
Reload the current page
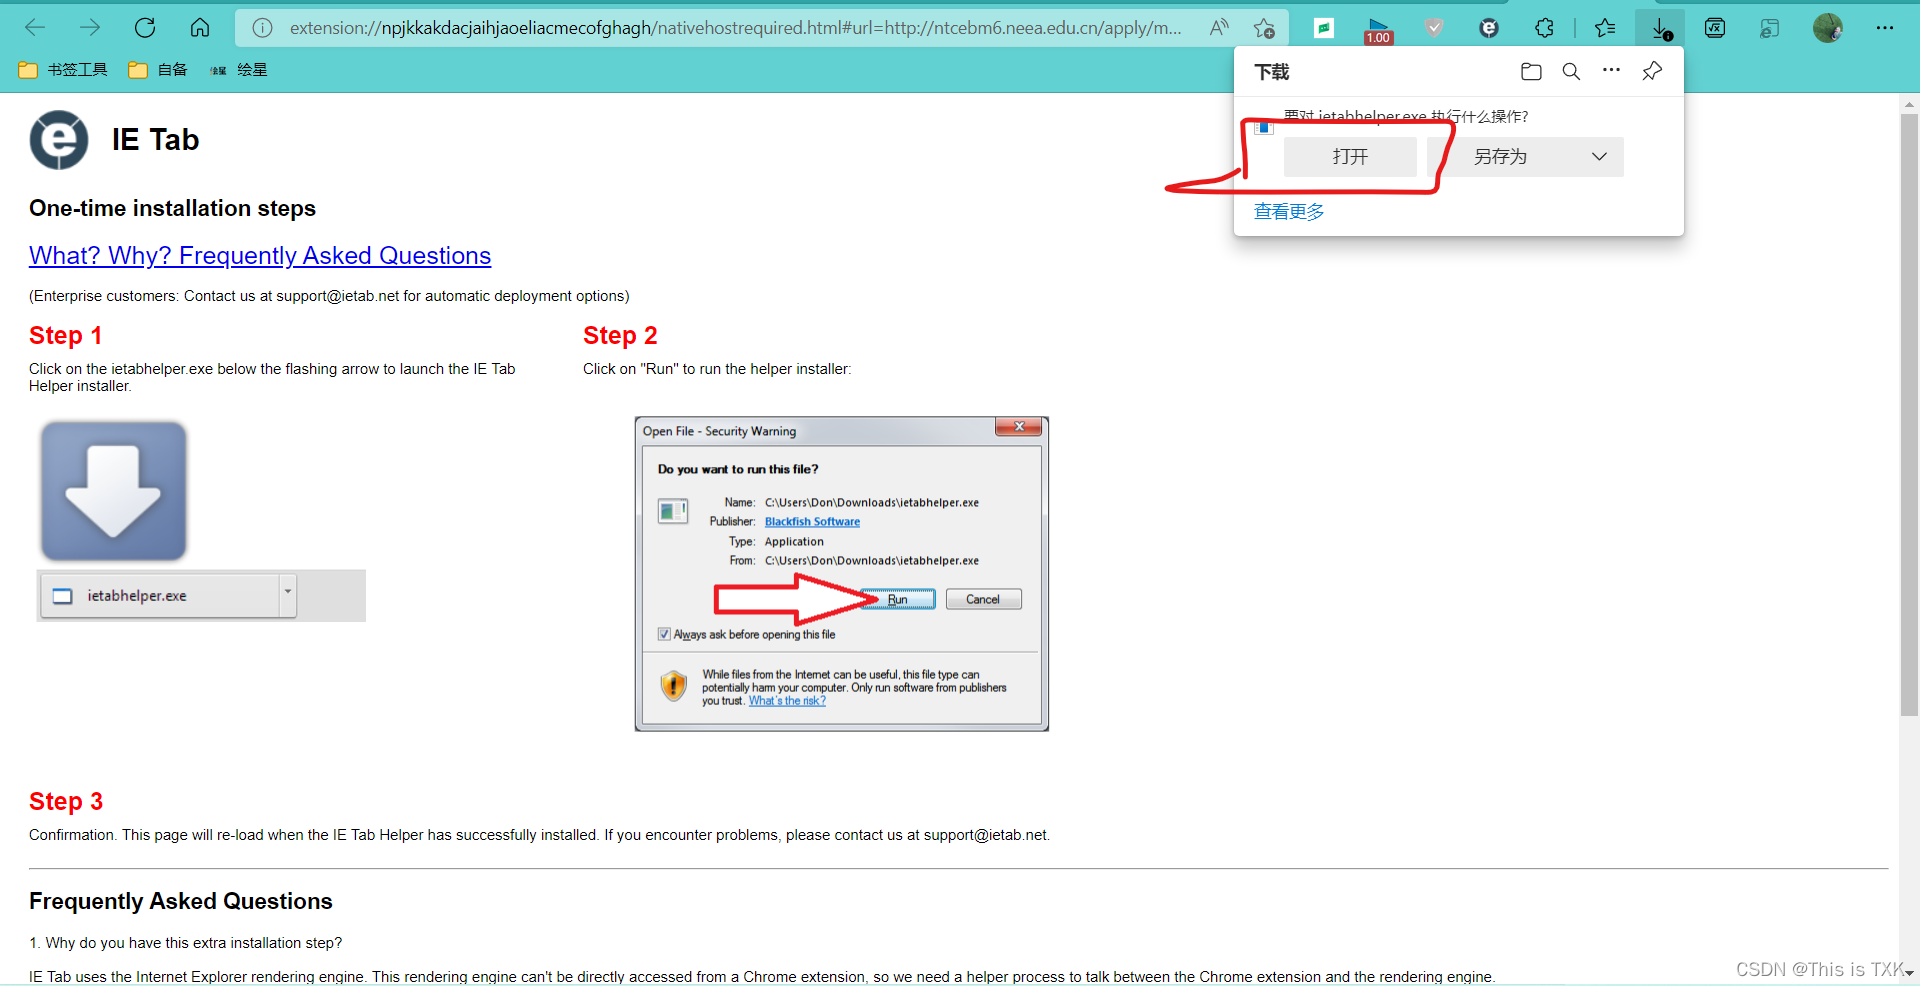tap(145, 28)
